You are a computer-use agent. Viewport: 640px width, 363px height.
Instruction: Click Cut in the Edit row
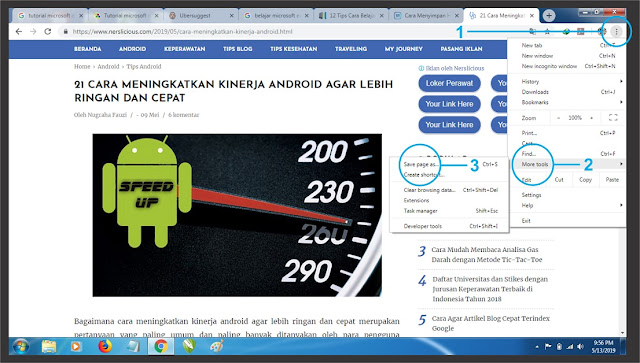tap(559, 180)
